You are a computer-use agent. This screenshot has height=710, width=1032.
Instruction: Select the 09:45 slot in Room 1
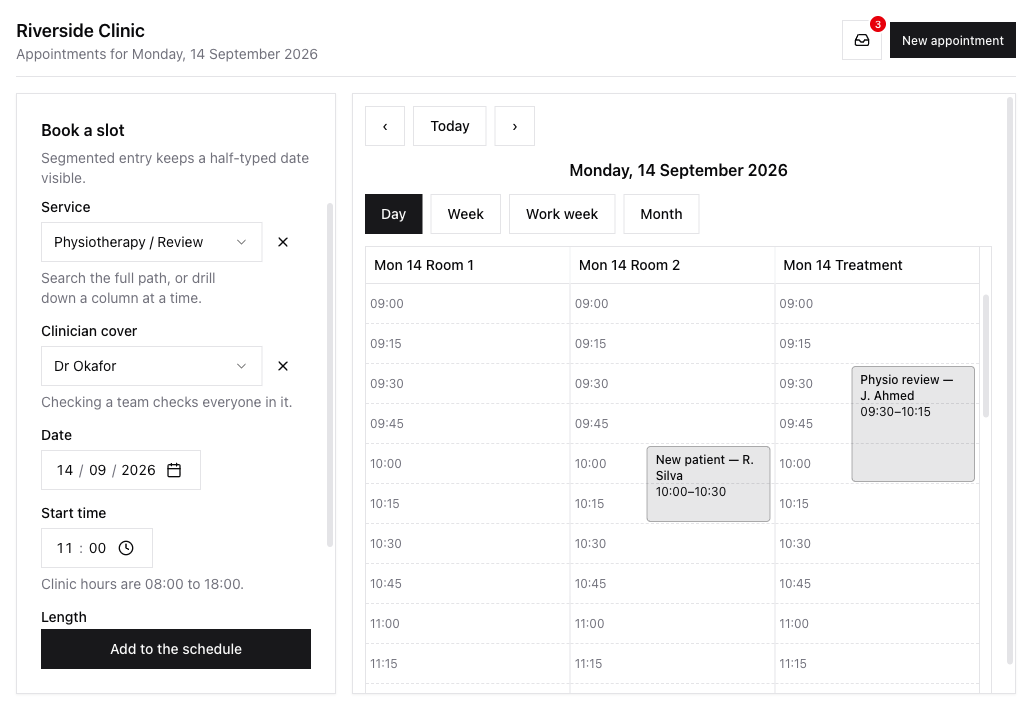point(467,424)
